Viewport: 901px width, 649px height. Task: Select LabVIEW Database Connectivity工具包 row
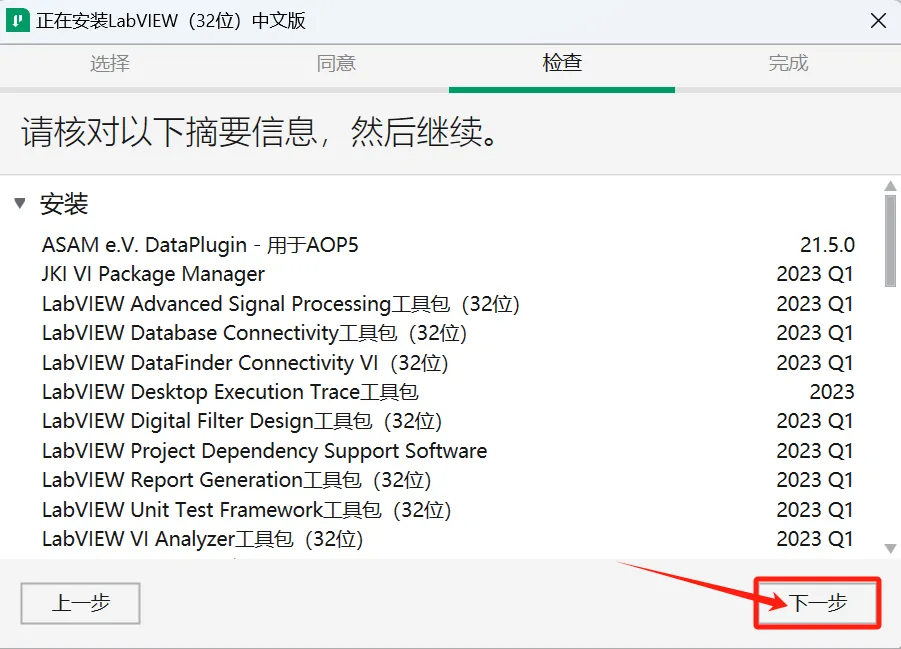click(448, 333)
